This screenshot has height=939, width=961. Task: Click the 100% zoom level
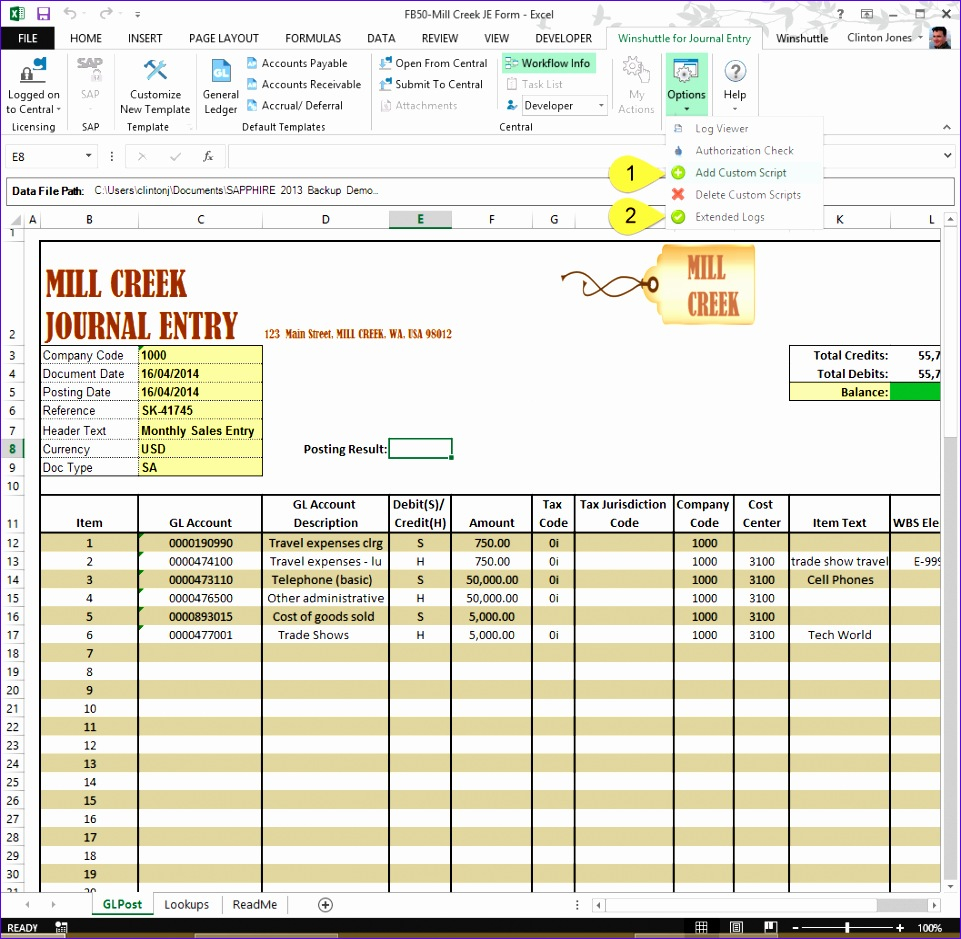pyautogui.click(x=930, y=928)
